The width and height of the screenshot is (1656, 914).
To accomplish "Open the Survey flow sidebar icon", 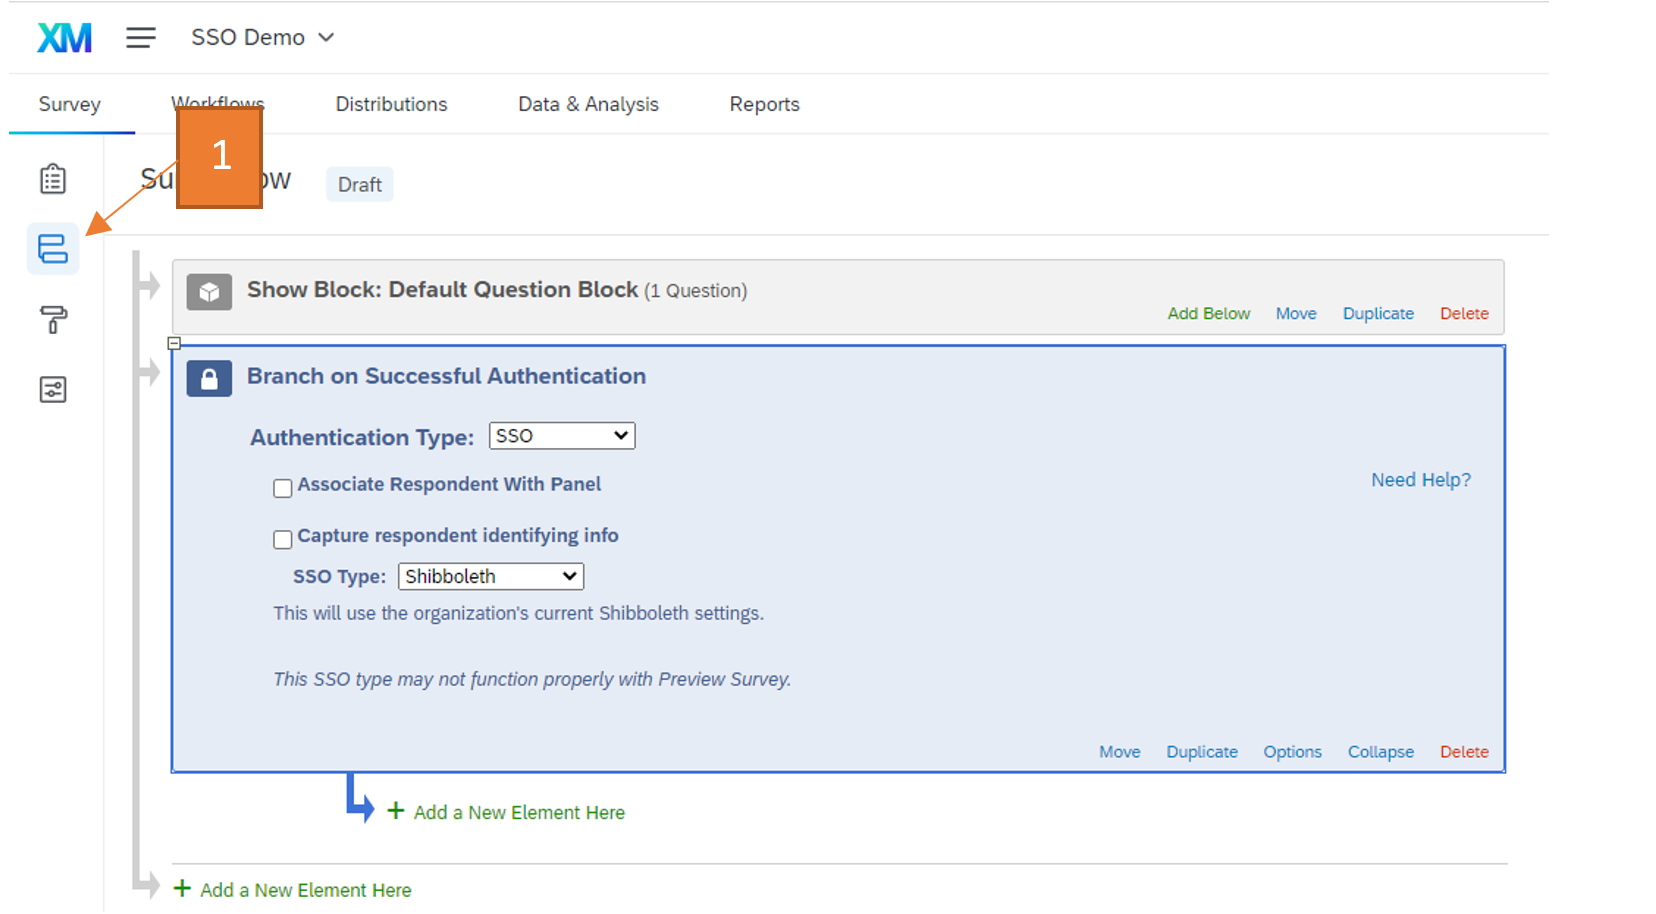I will (x=53, y=249).
